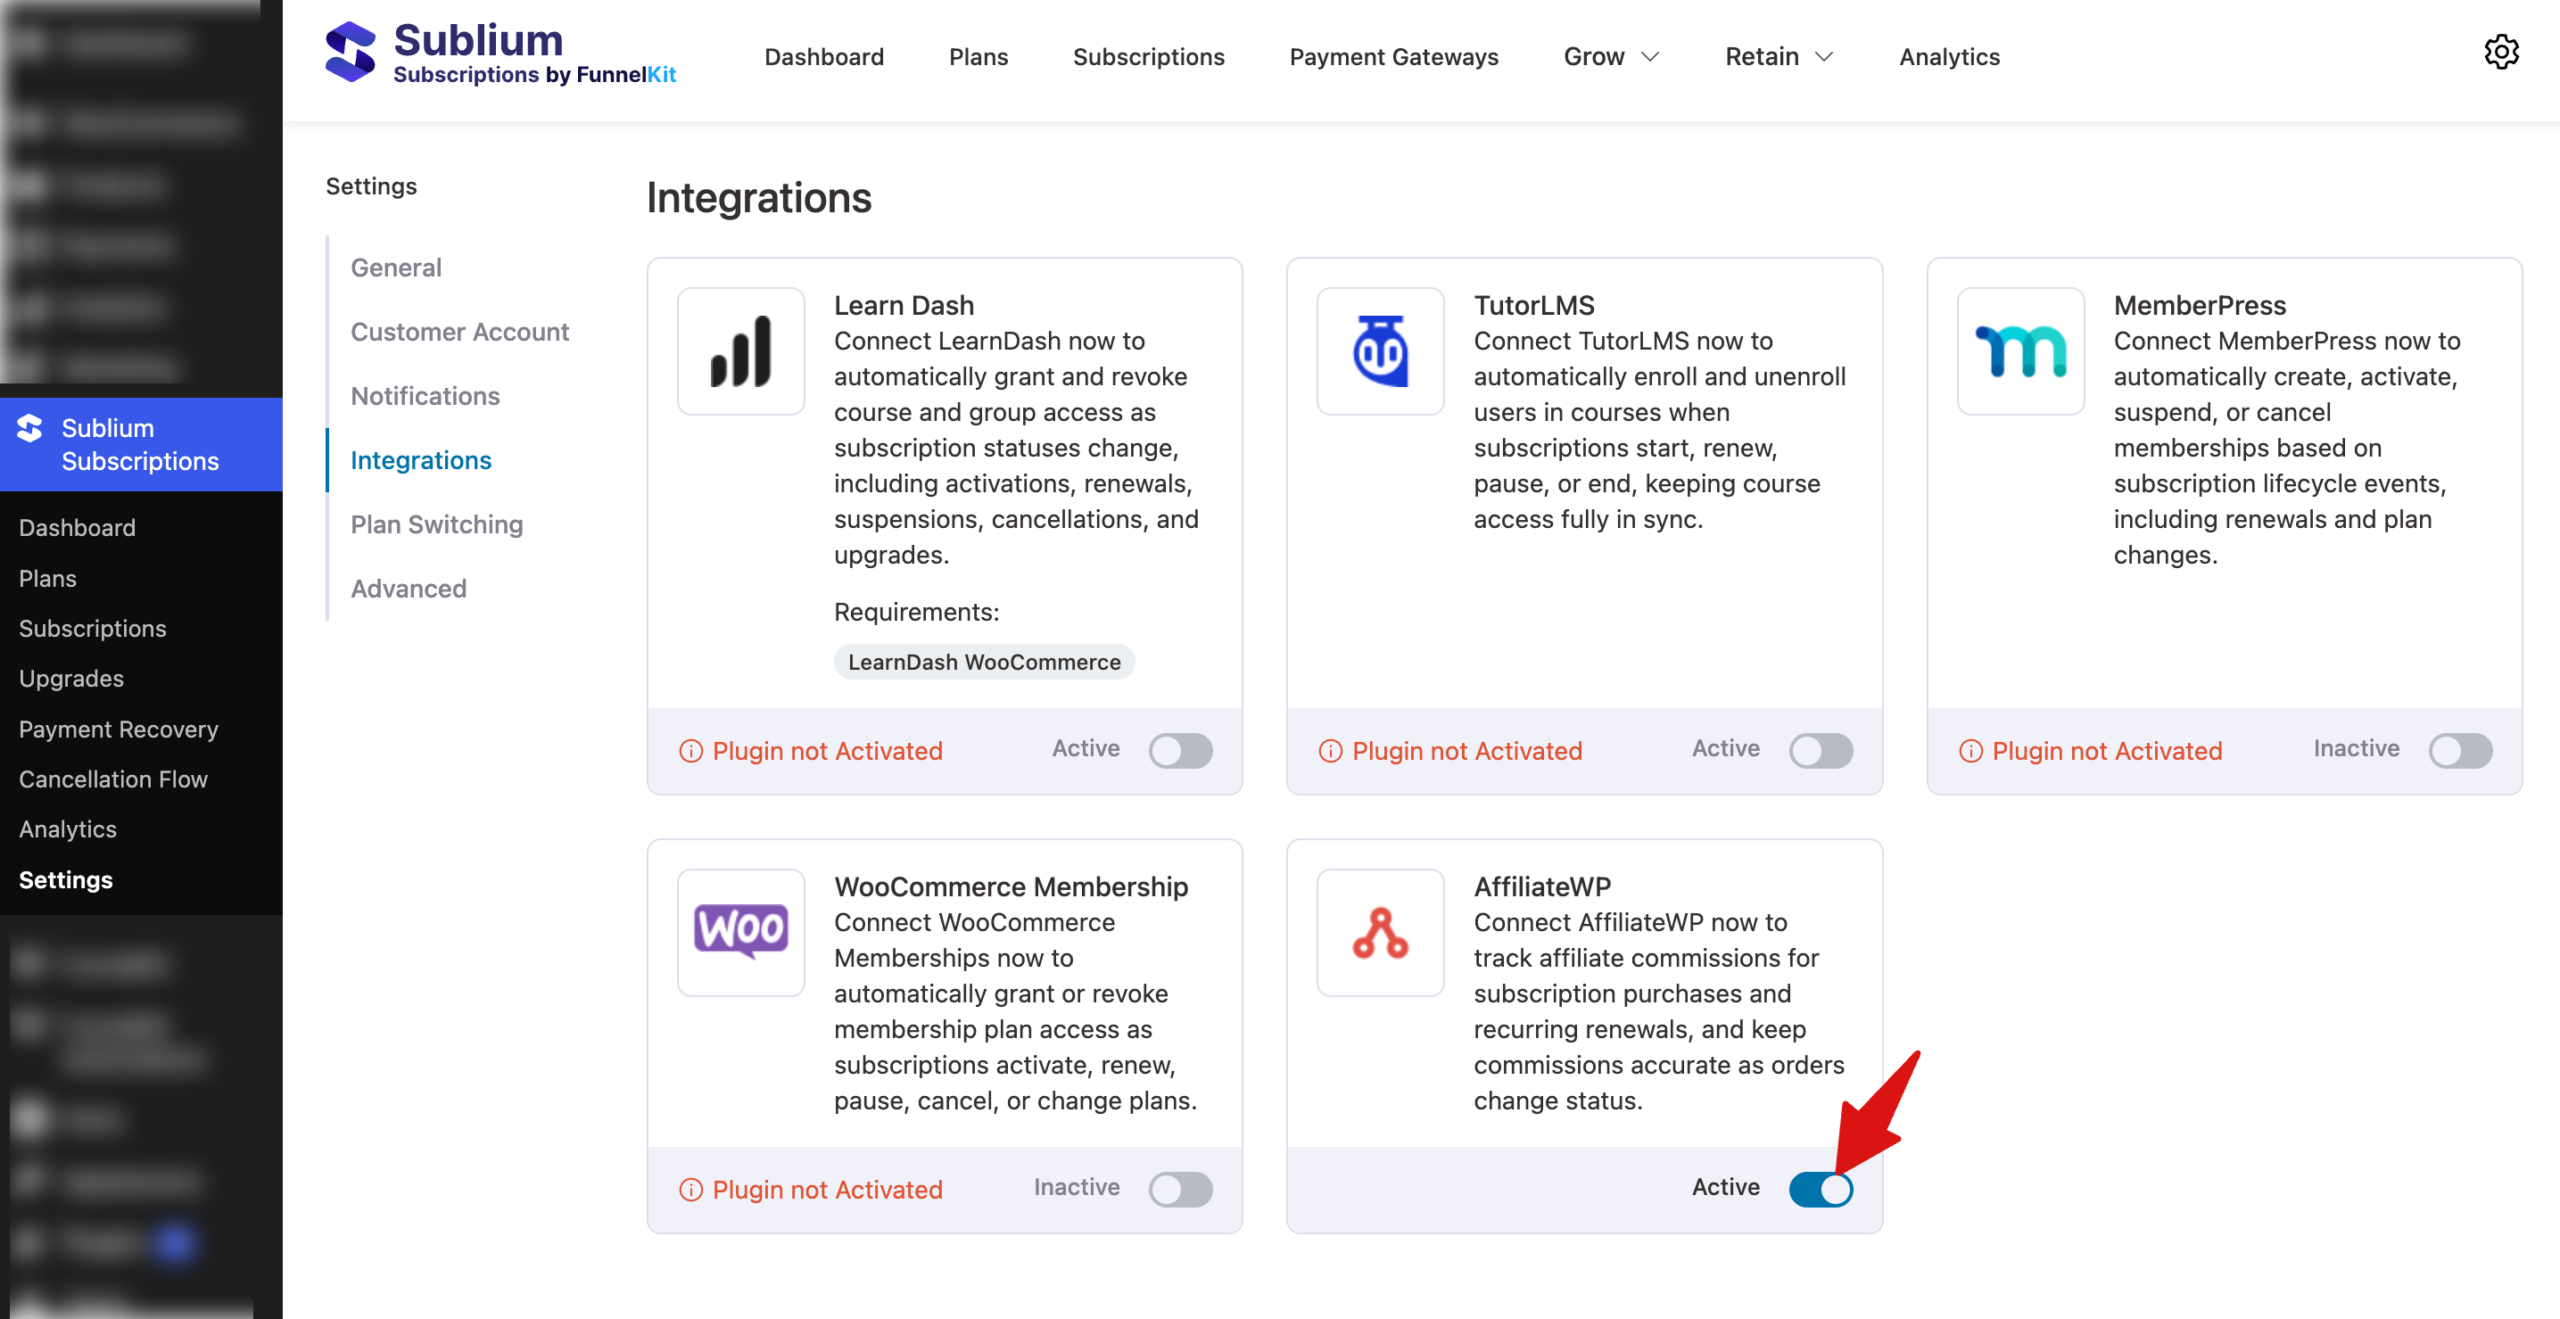
Task: Click the Sublium Subscriptions sidebar icon
Action: 30,430
